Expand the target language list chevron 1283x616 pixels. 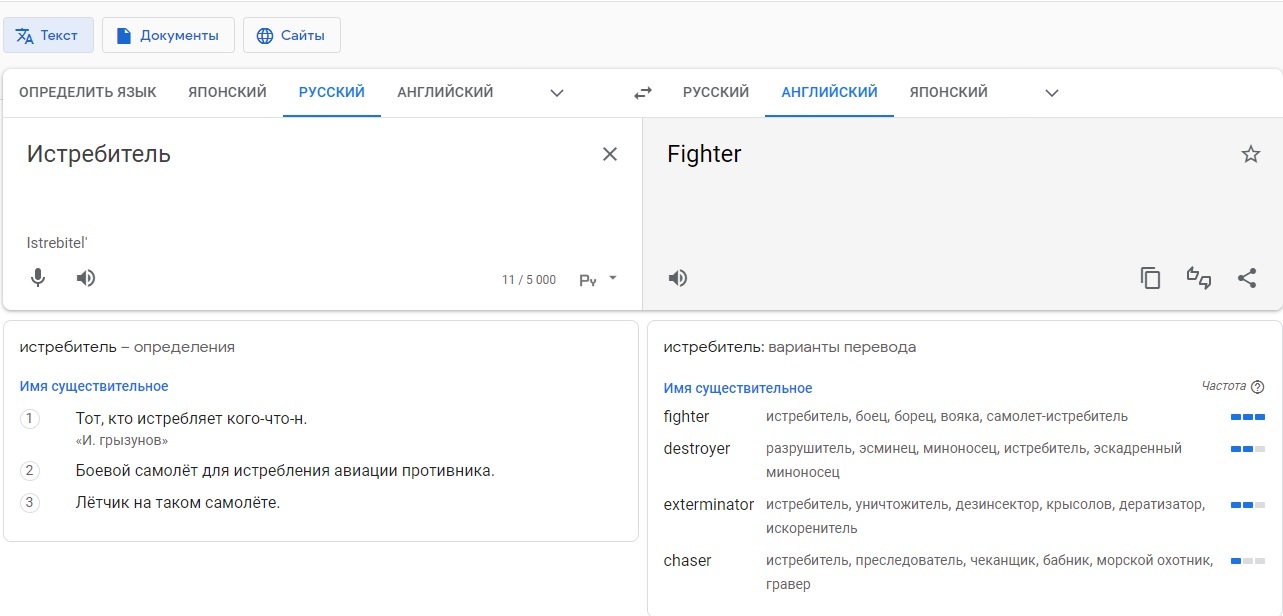point(1051,93)
